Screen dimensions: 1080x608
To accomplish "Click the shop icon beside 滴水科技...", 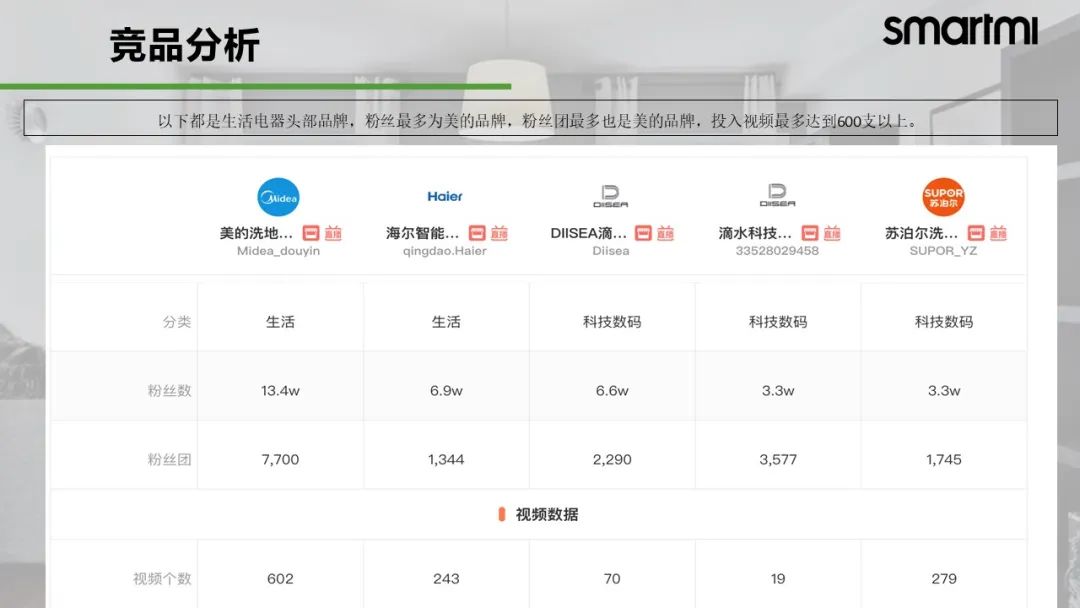I will click(x=810, y=233).
